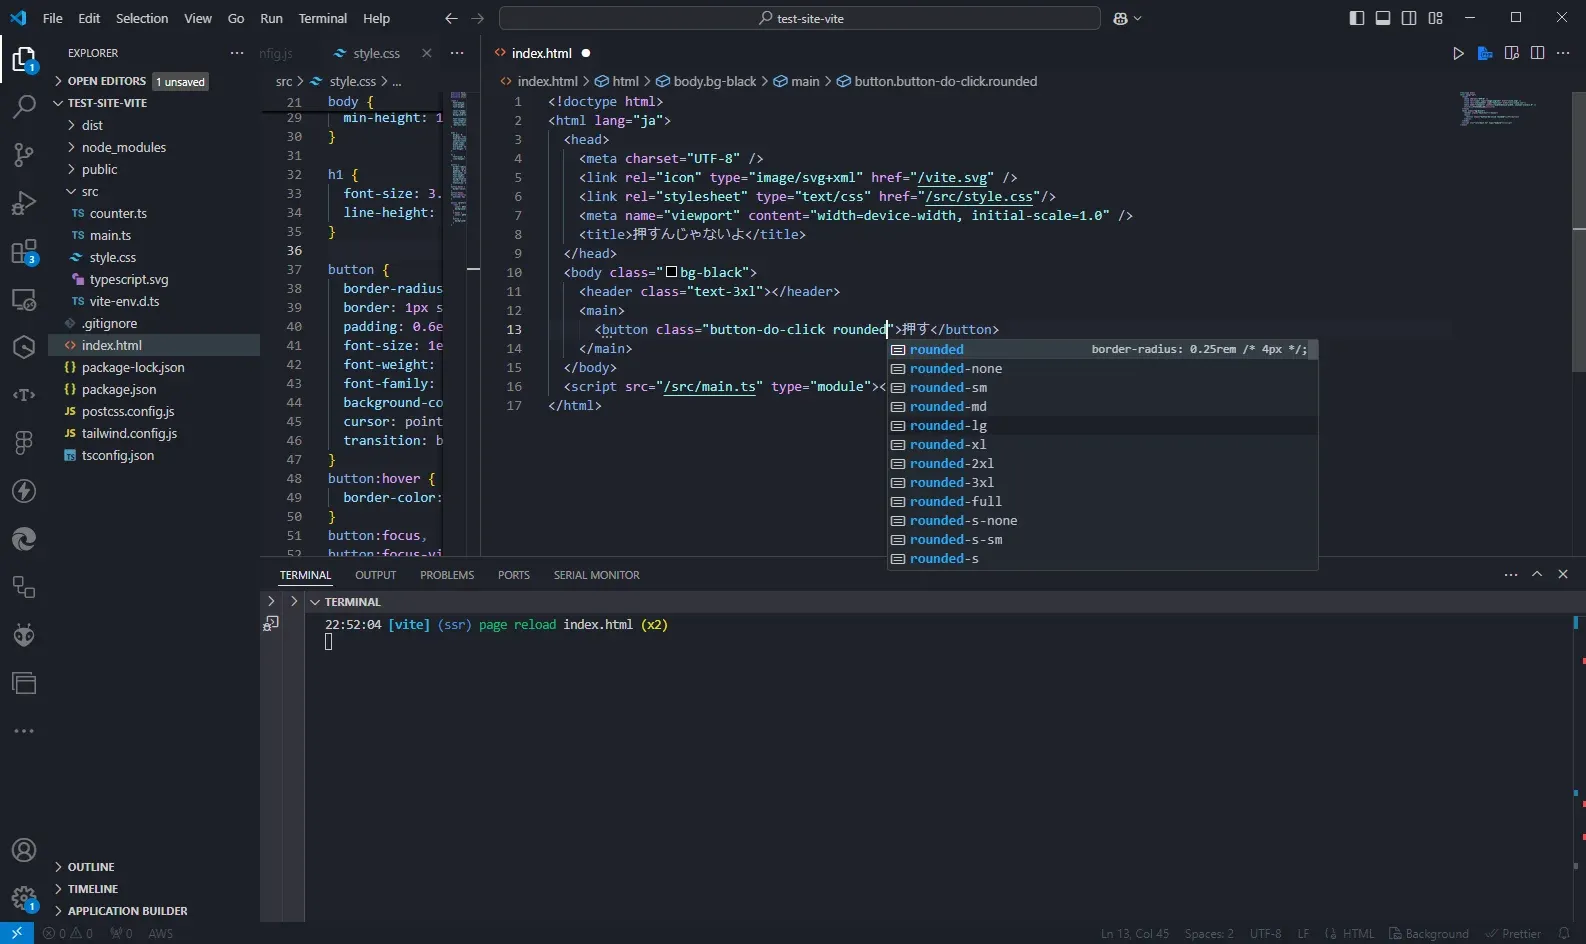Open the File menu
The height and width of the screenshot is (944, 1586).
[x=53, y=18]
